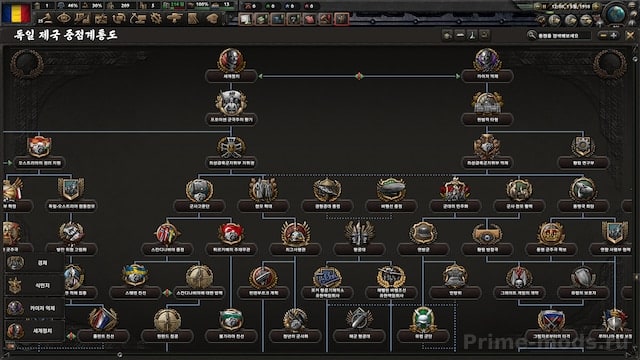The image size is (640, 360).
Task: Click the second header button with minus symbol
Action: click(460, 36)
